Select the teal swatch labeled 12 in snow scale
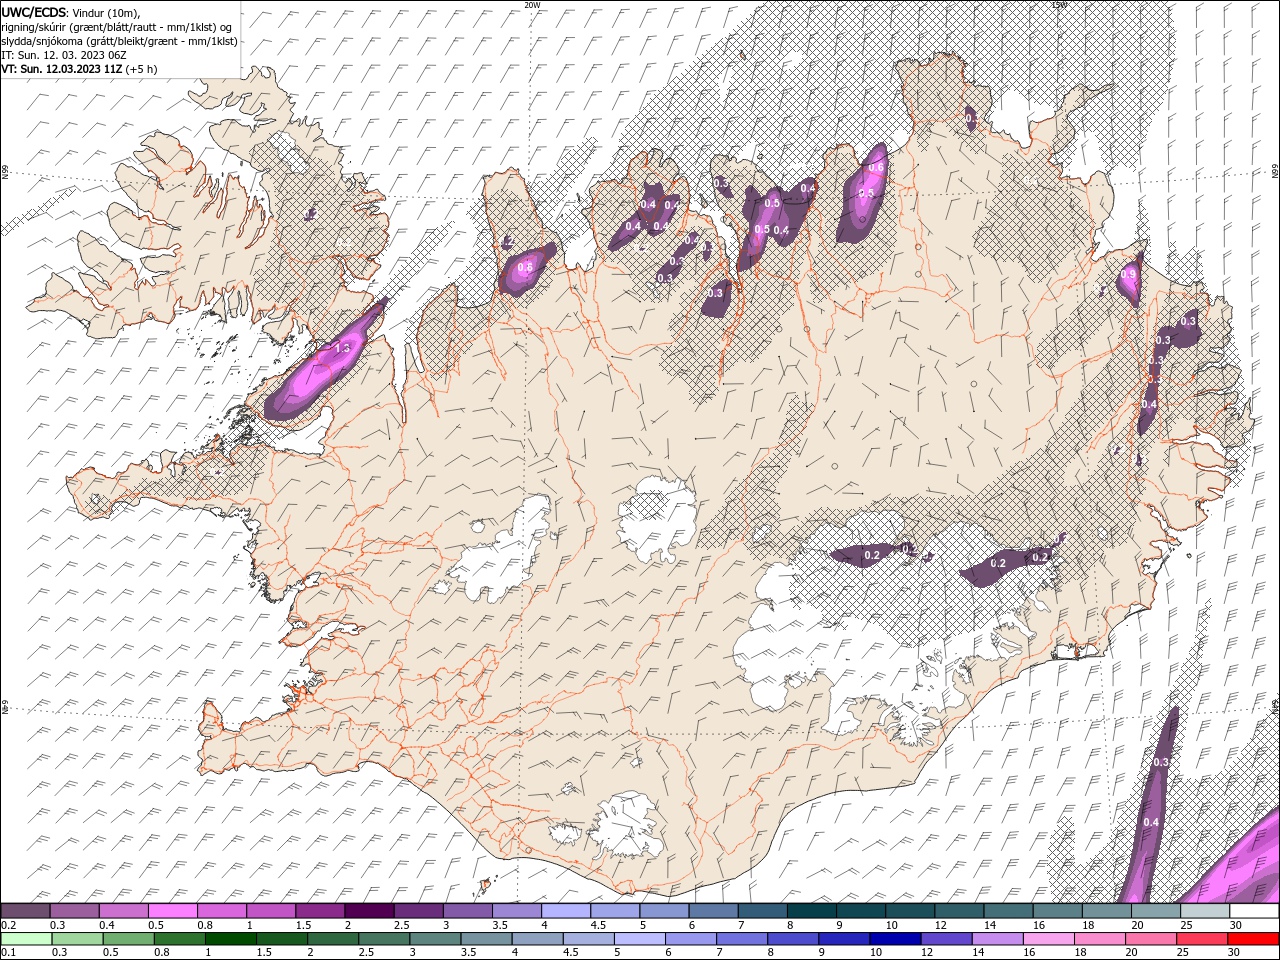Screen dimensions: 1280x960 coord(959,911)
